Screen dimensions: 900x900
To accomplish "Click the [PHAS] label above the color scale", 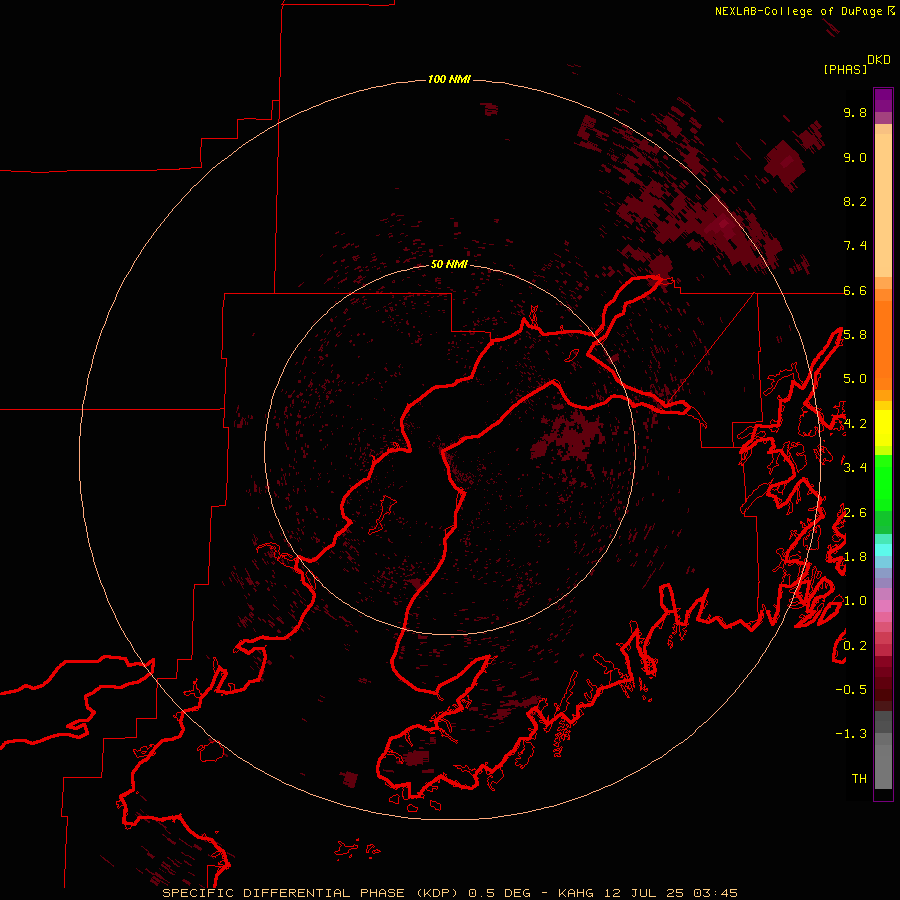I will 845,69.
